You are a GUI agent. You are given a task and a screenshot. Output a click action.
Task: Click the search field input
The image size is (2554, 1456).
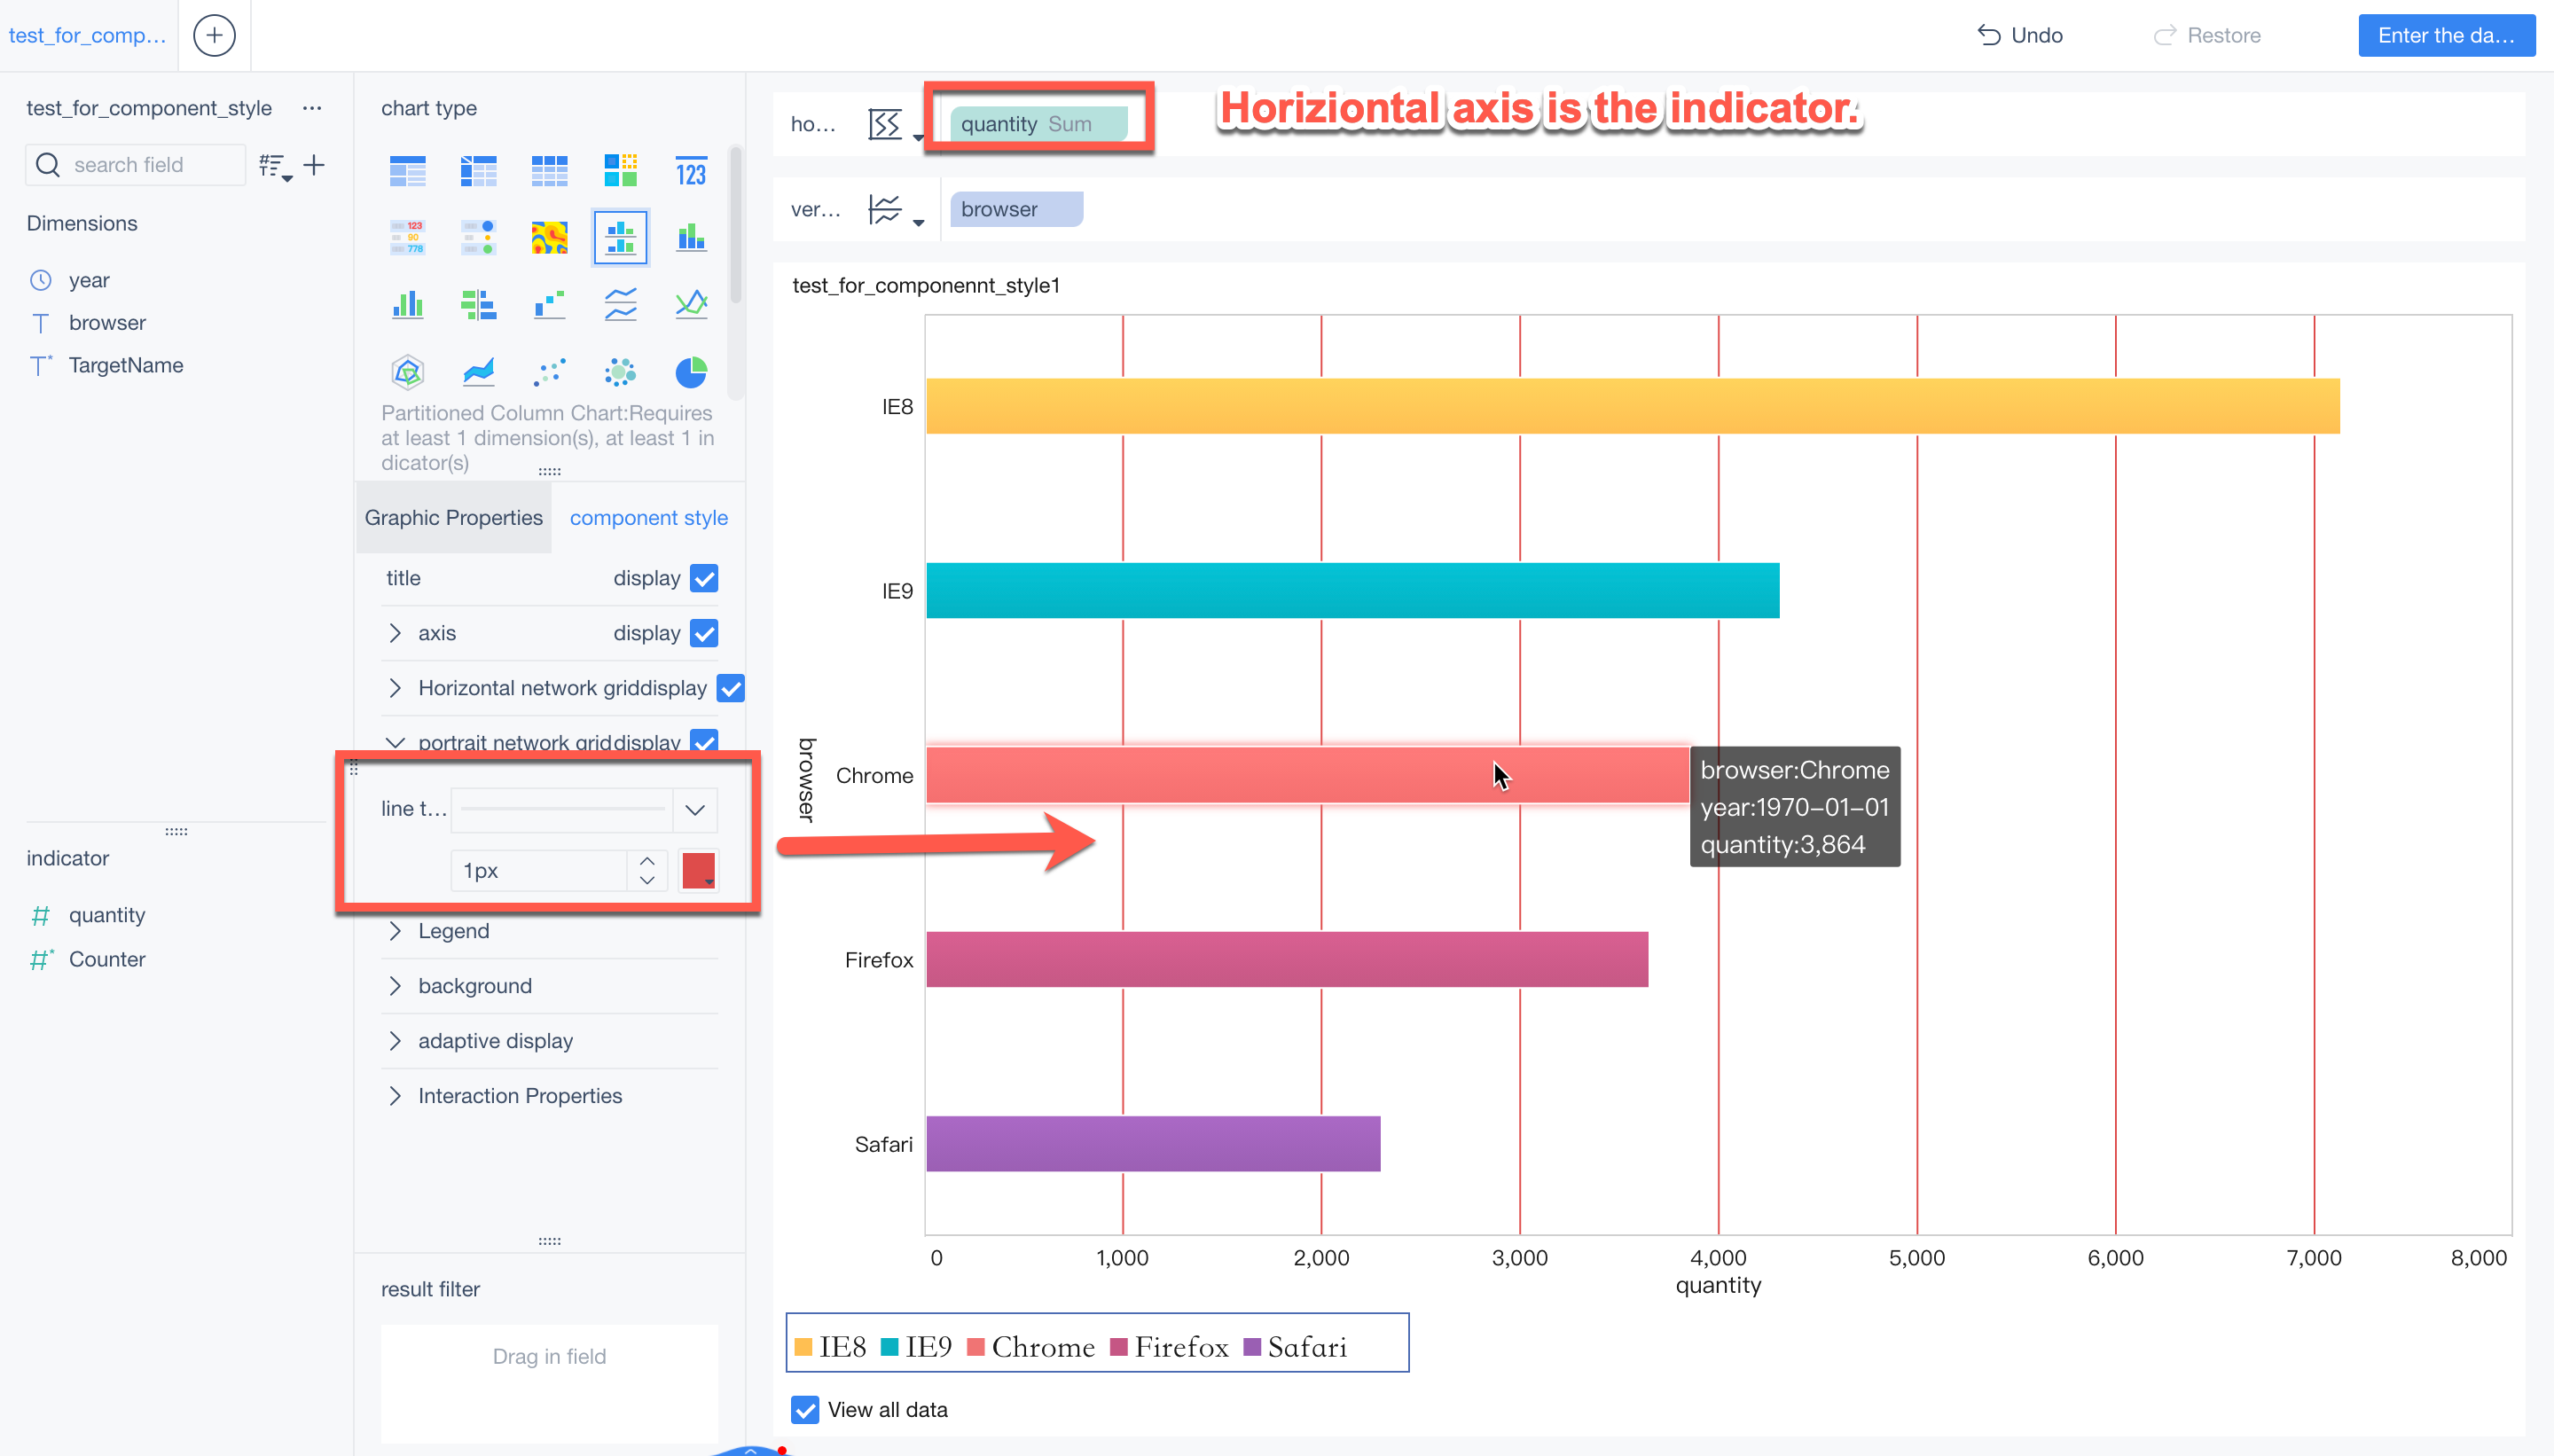tap(136, 165)
